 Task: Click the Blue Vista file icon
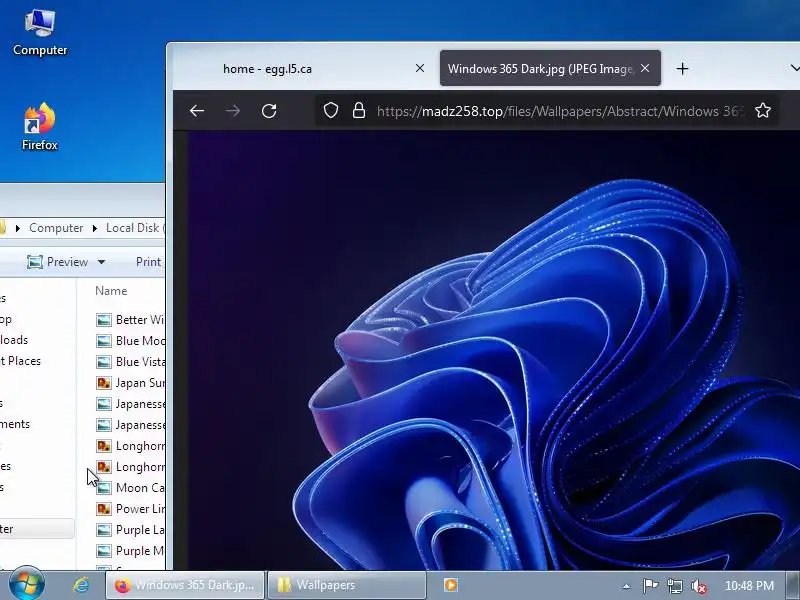(x=104, y=362)
